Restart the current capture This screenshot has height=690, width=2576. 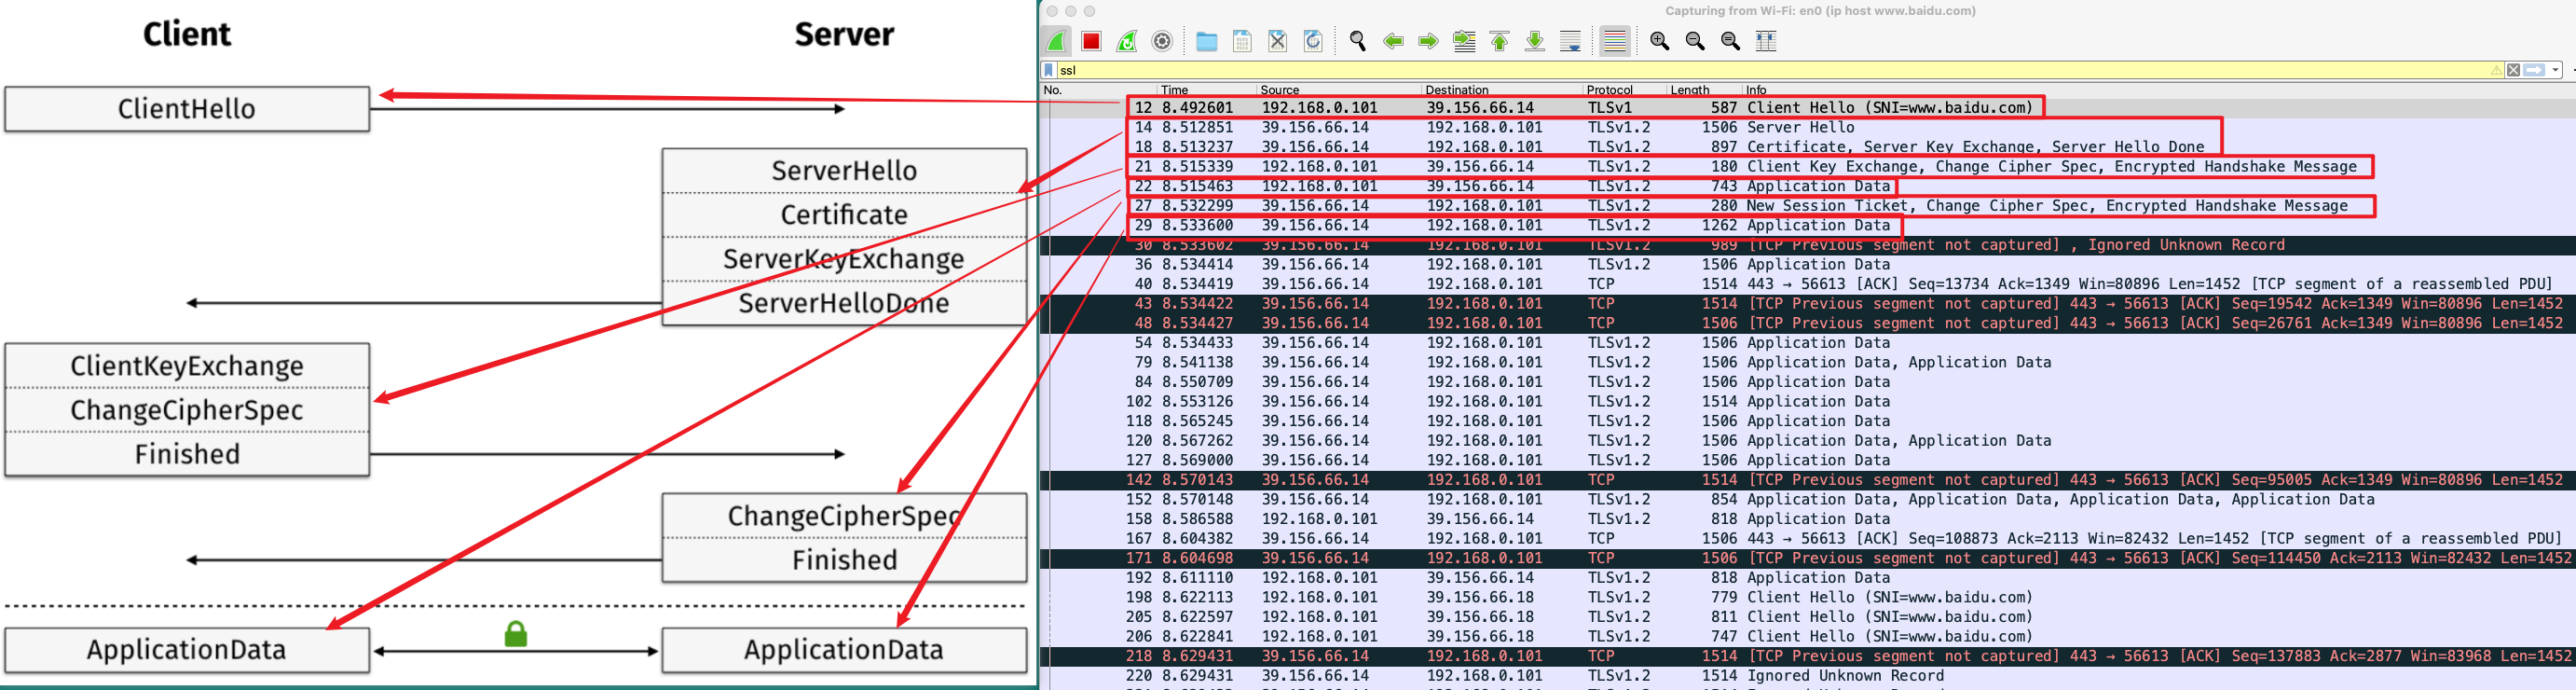(1127, 41)
